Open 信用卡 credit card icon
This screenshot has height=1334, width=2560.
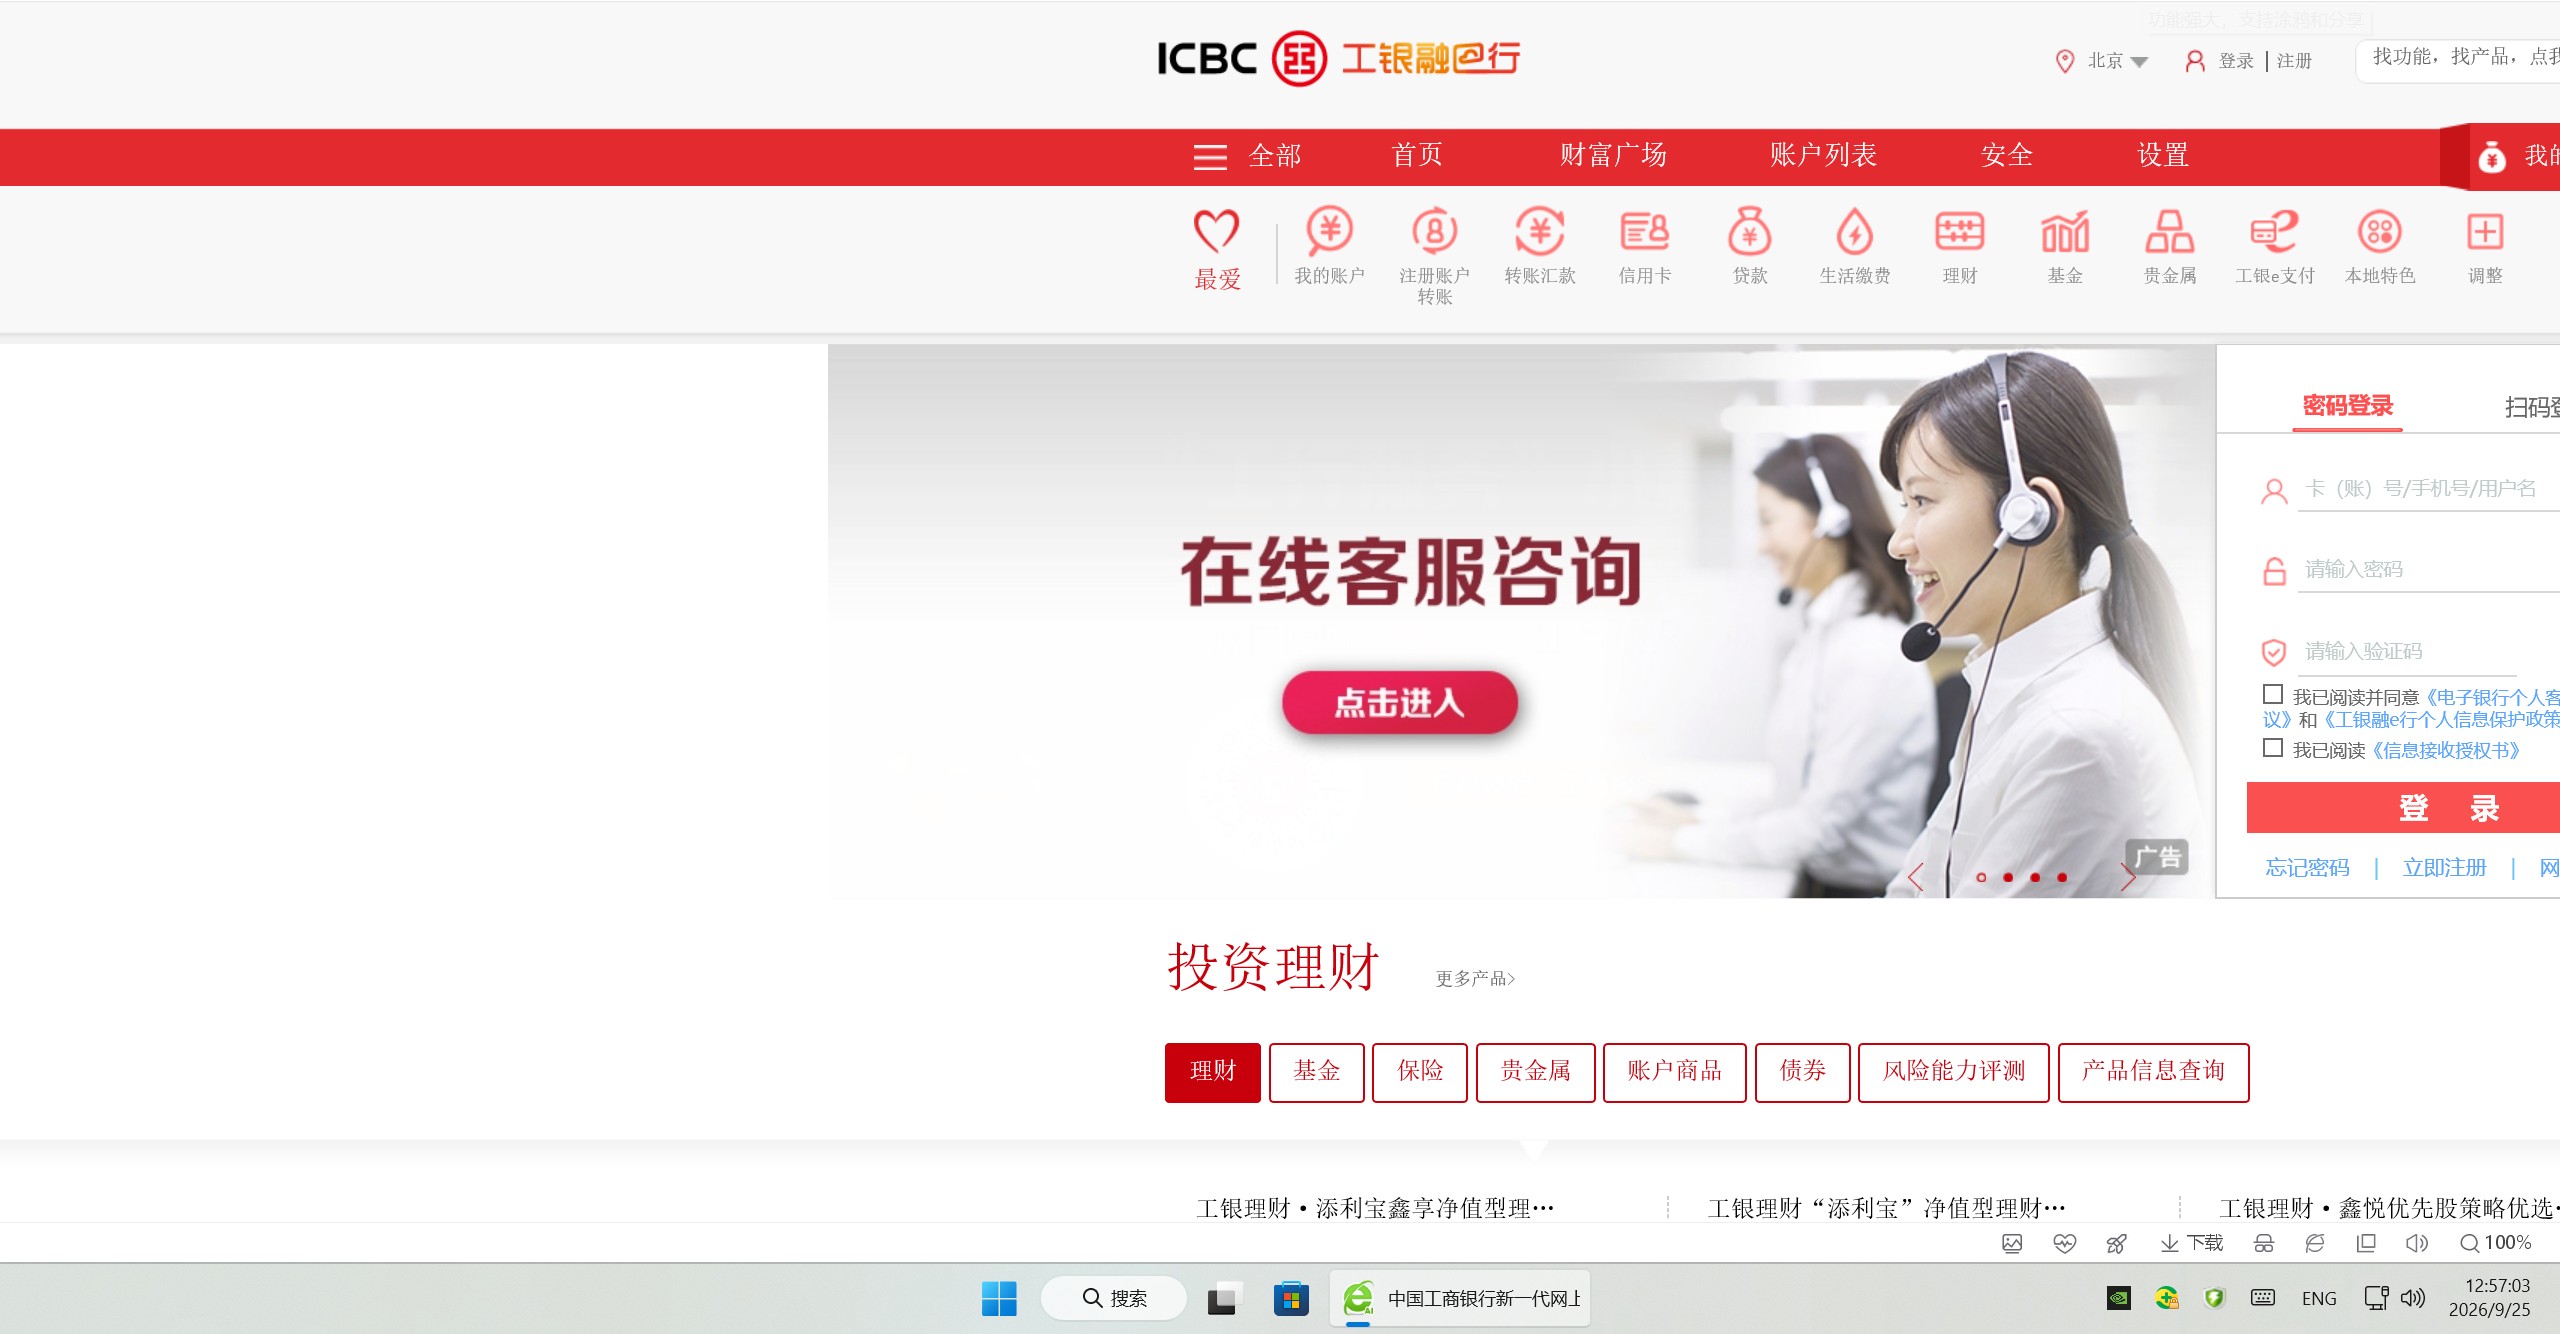[x=1644, y=232]
